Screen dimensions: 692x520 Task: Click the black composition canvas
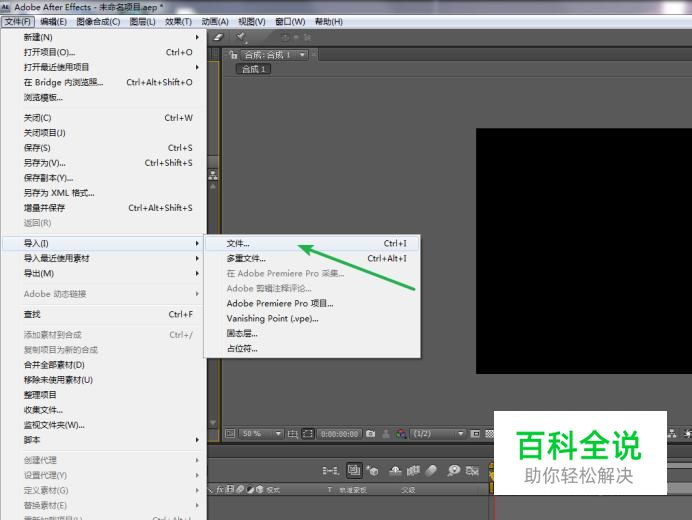point(584,251)
